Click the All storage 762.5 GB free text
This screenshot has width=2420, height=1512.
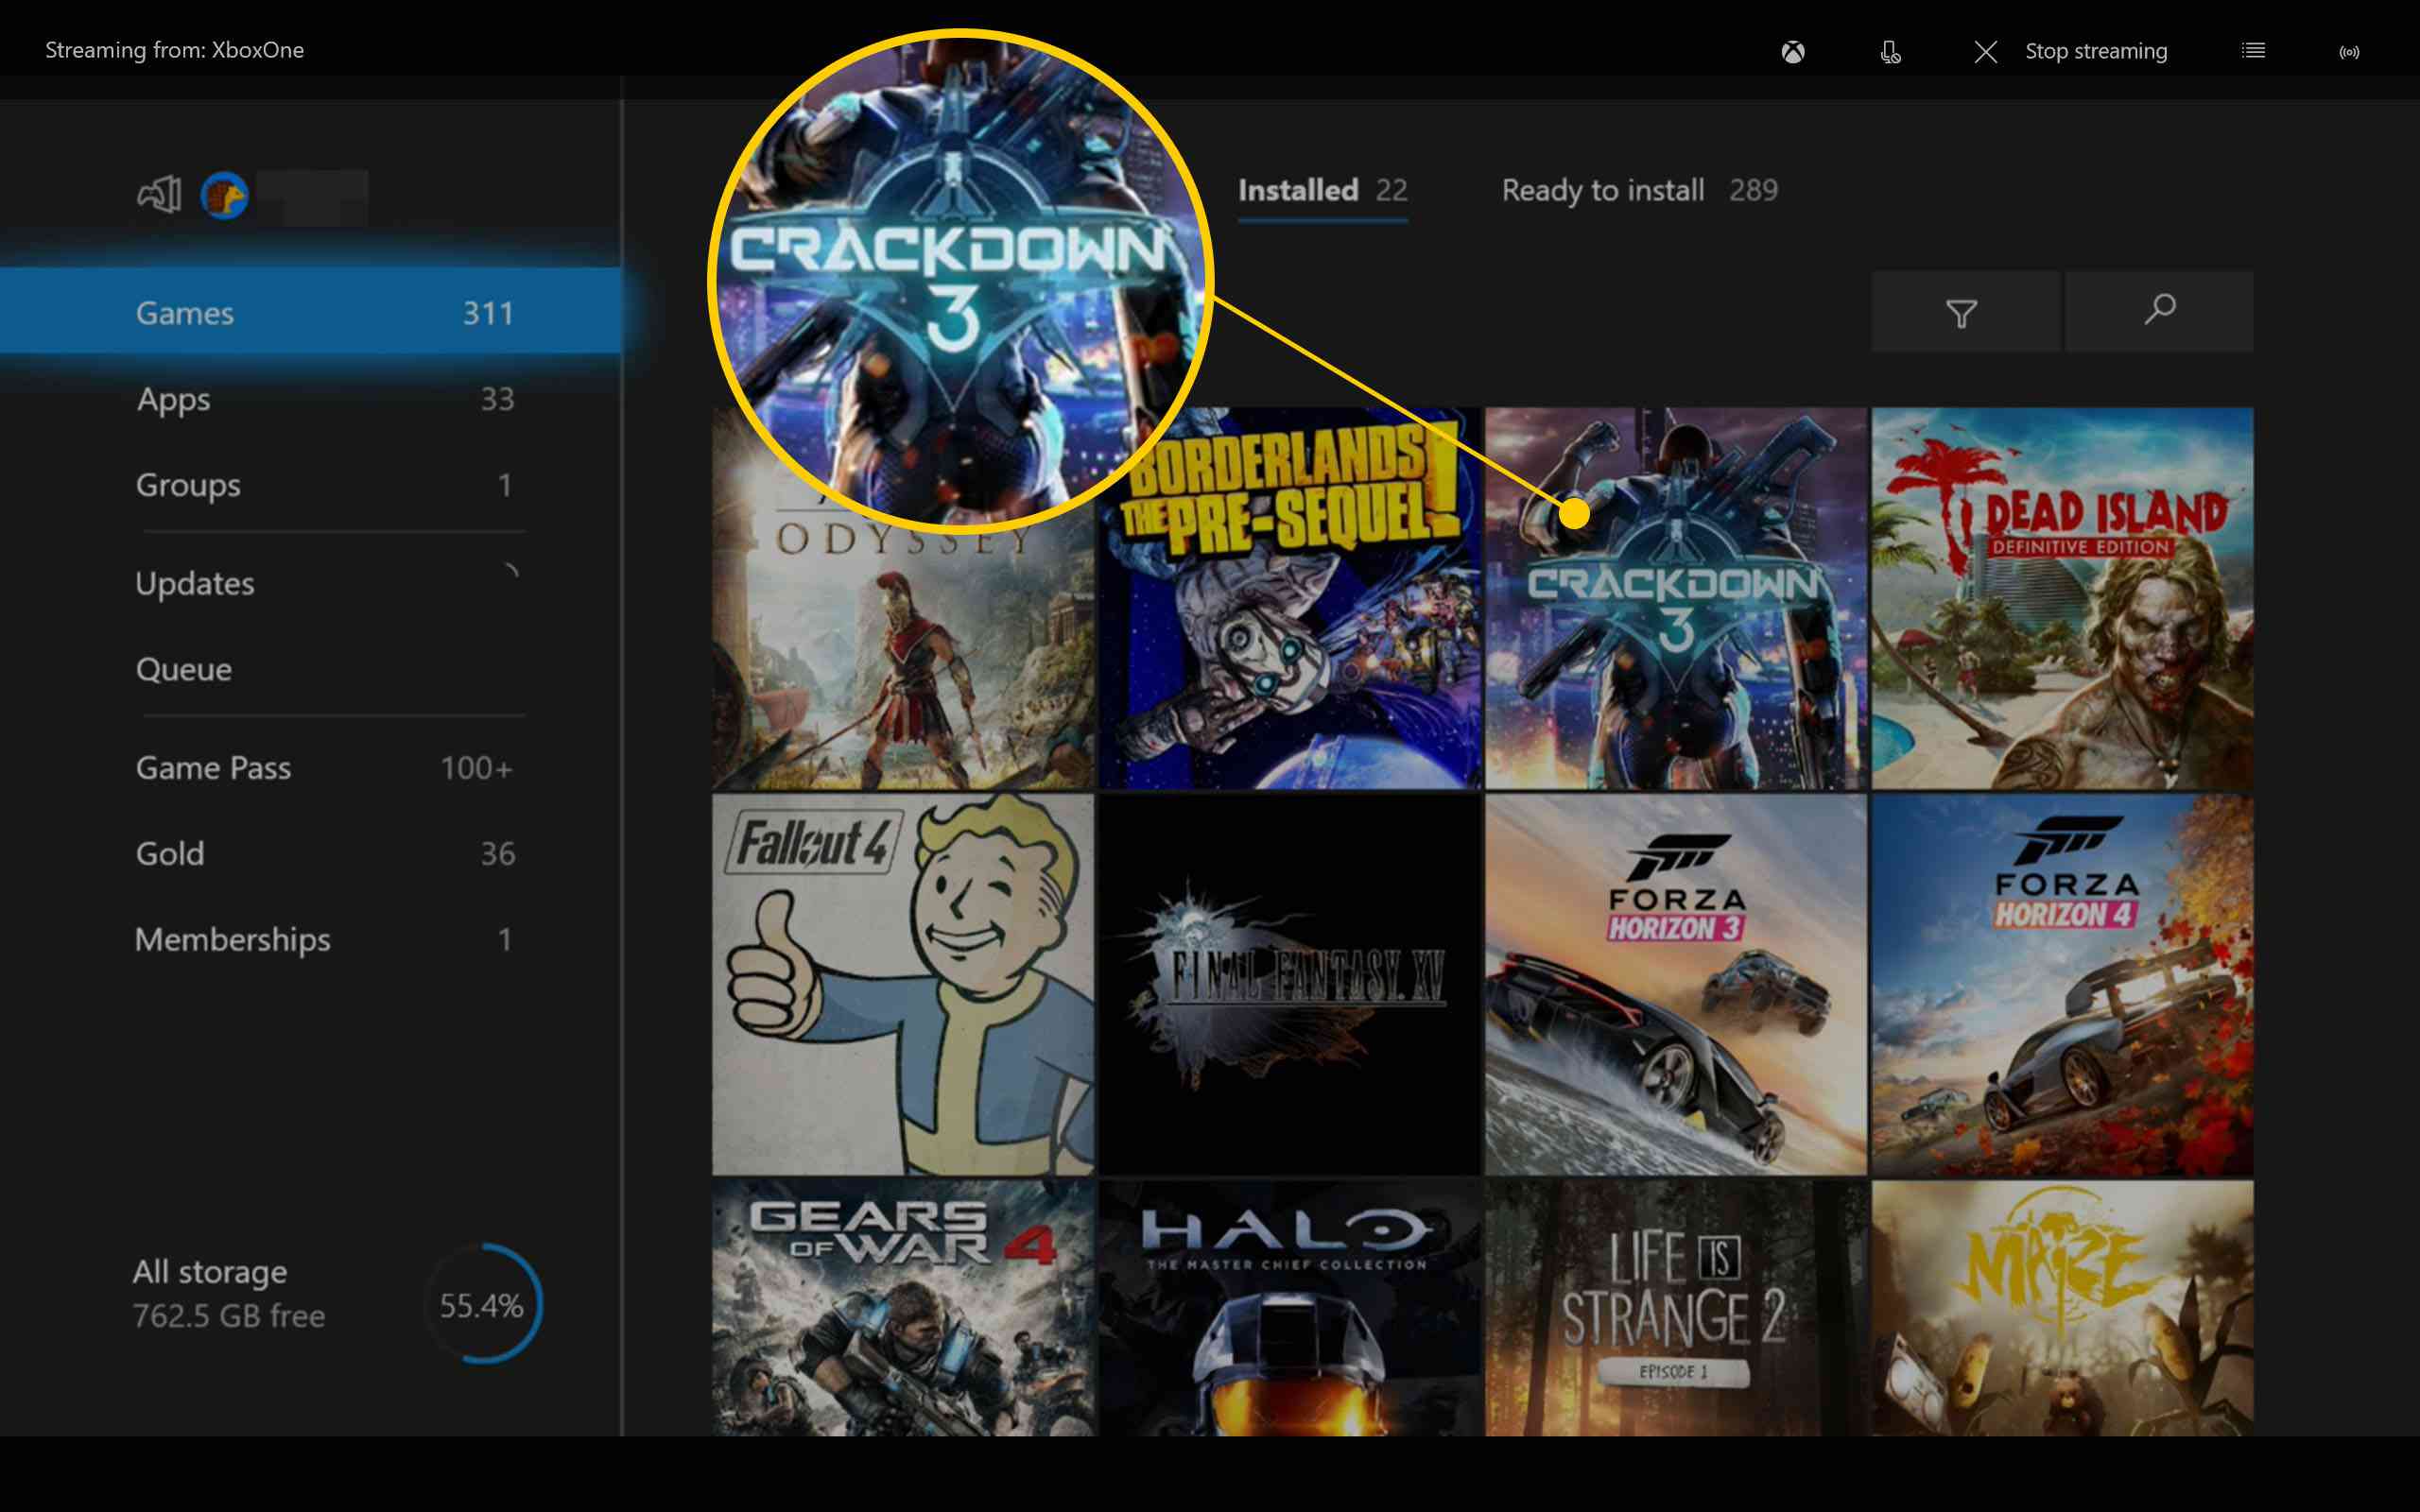[229, 1294]
